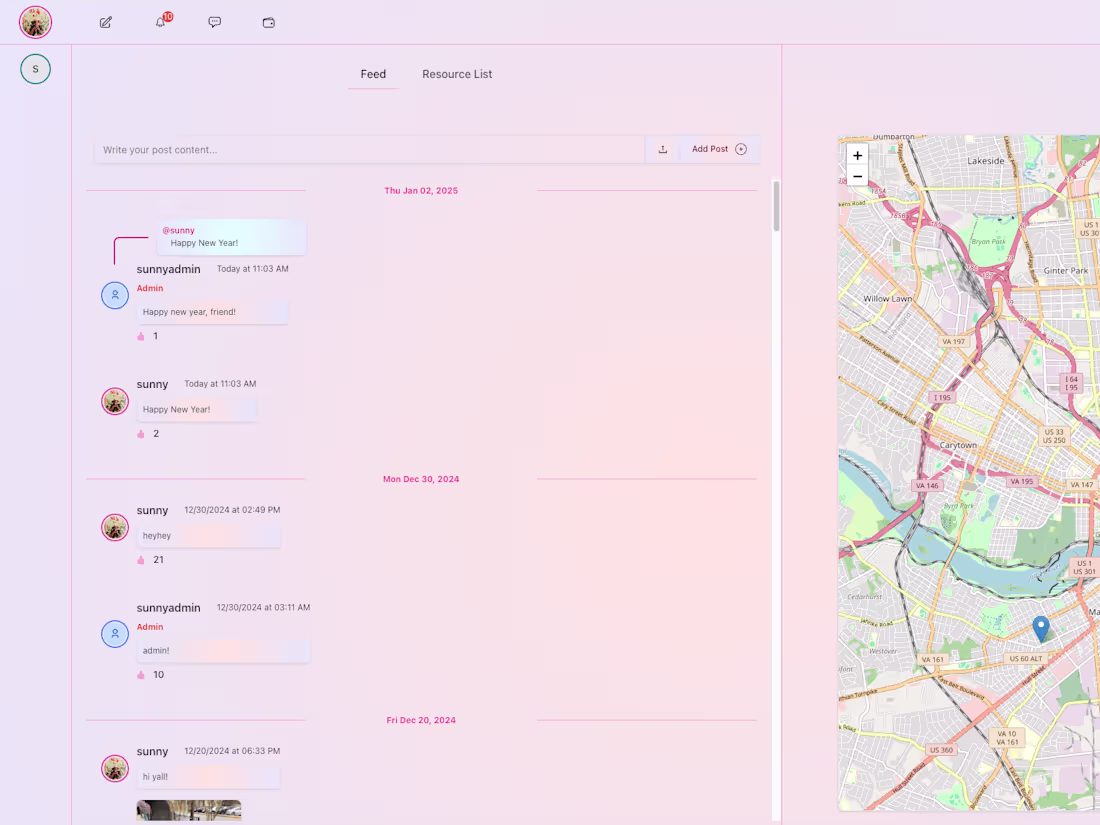Zoom out on the map
This screenshot has width=1100, height=825.
(857, 176)
